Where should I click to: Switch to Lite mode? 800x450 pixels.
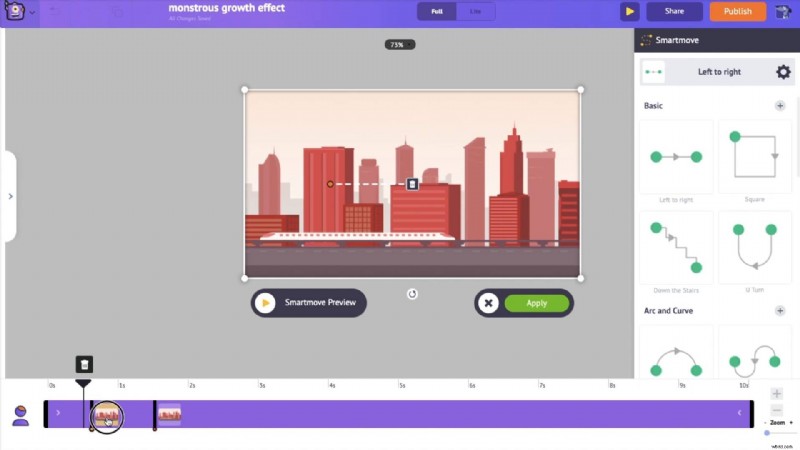[x=475, y=11]
